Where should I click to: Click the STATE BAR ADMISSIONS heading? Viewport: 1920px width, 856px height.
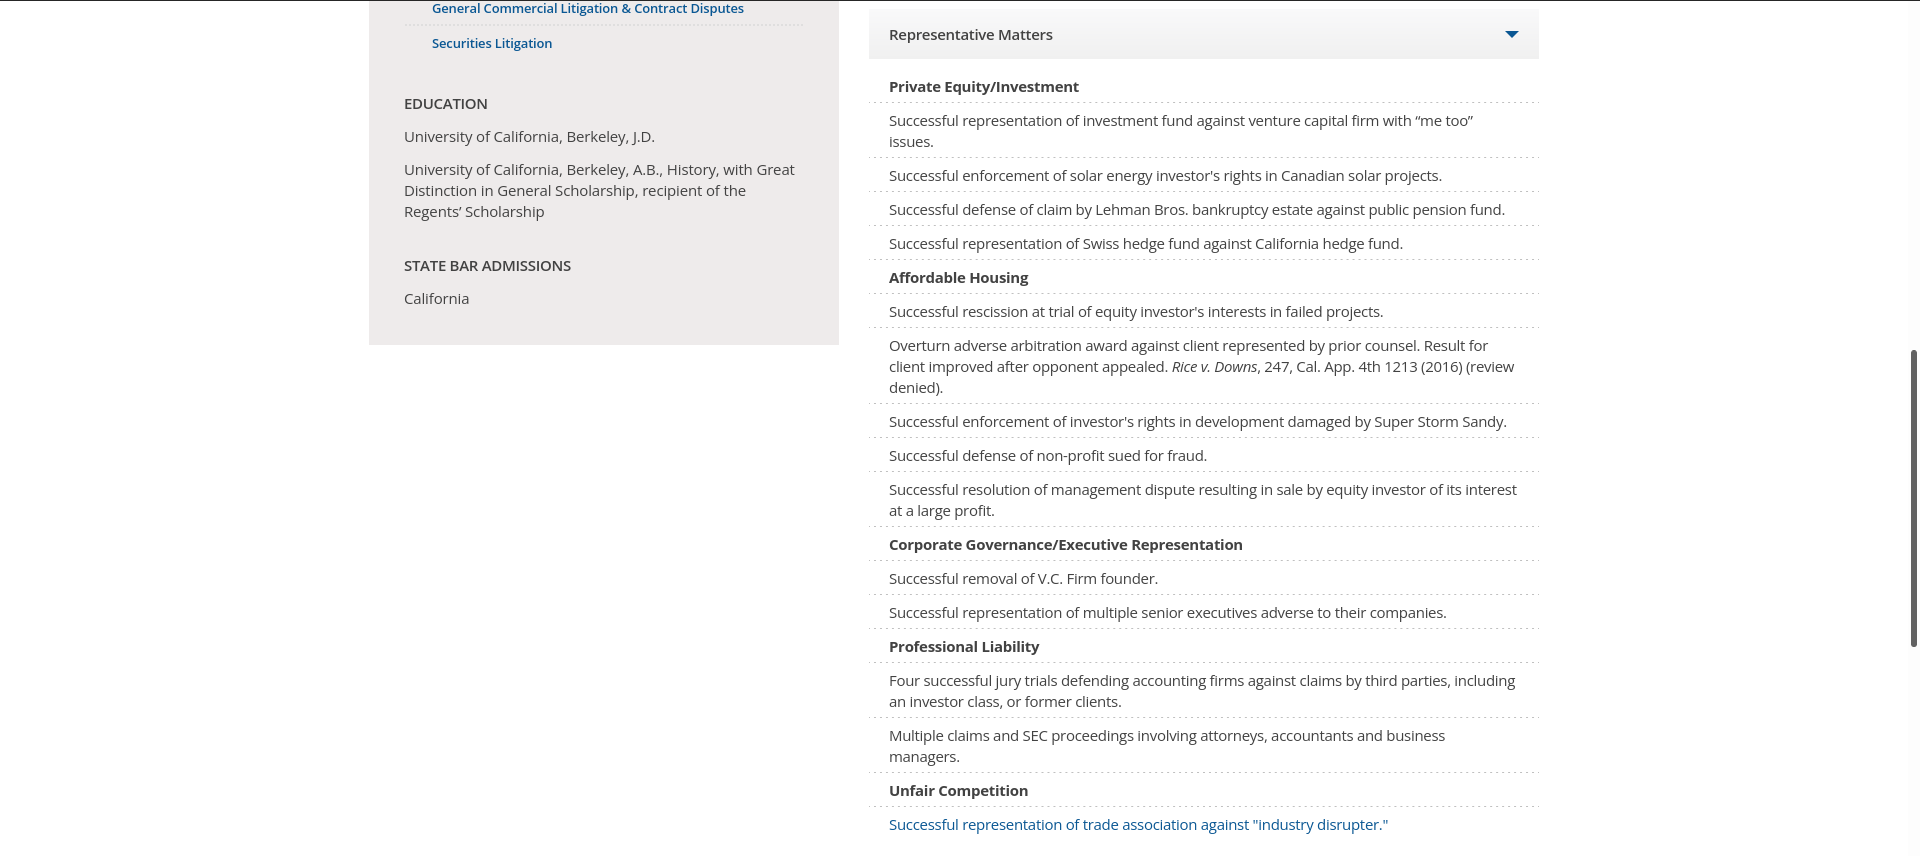coord(487,266)
